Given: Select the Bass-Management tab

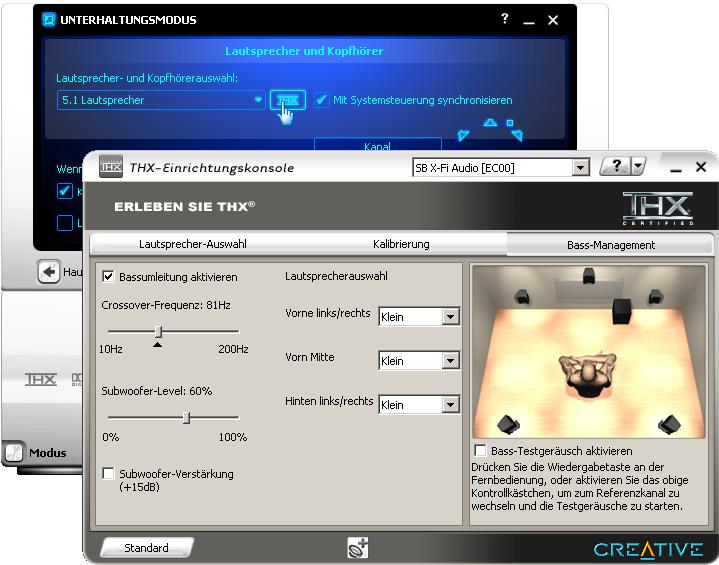Looking at the screenshot, I should click(x=610, y=244).
